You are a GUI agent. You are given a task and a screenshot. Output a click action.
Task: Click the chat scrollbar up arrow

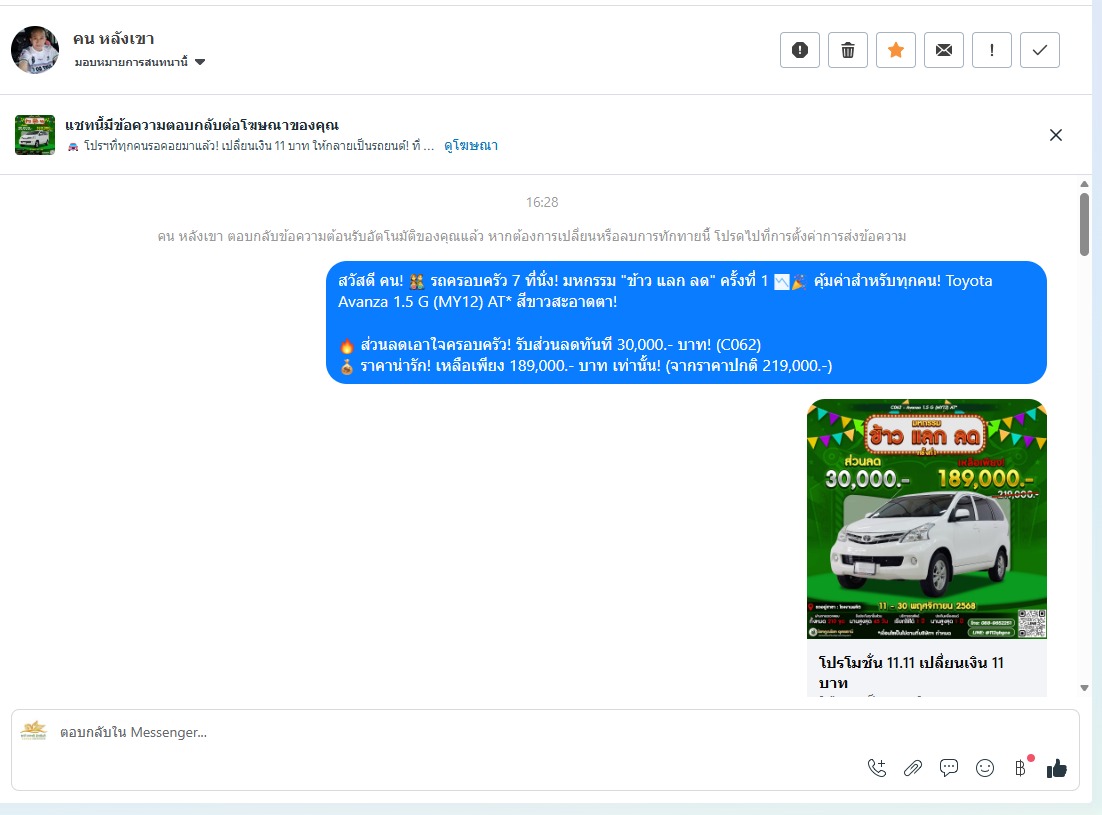tap(1084, 184)
